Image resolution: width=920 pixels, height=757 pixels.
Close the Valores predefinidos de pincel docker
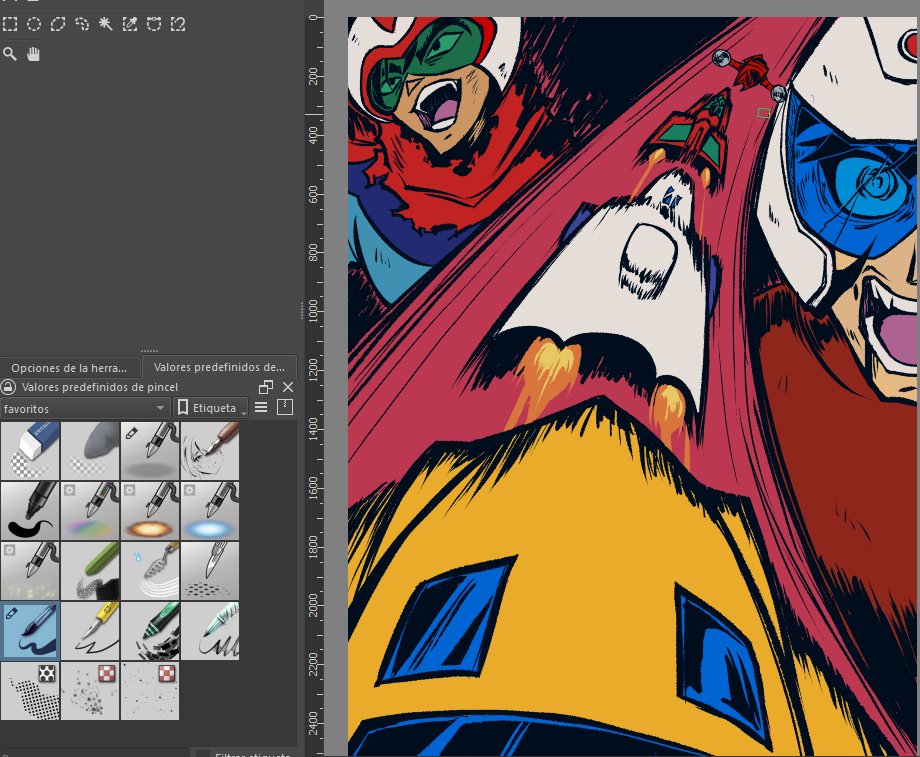288,387
